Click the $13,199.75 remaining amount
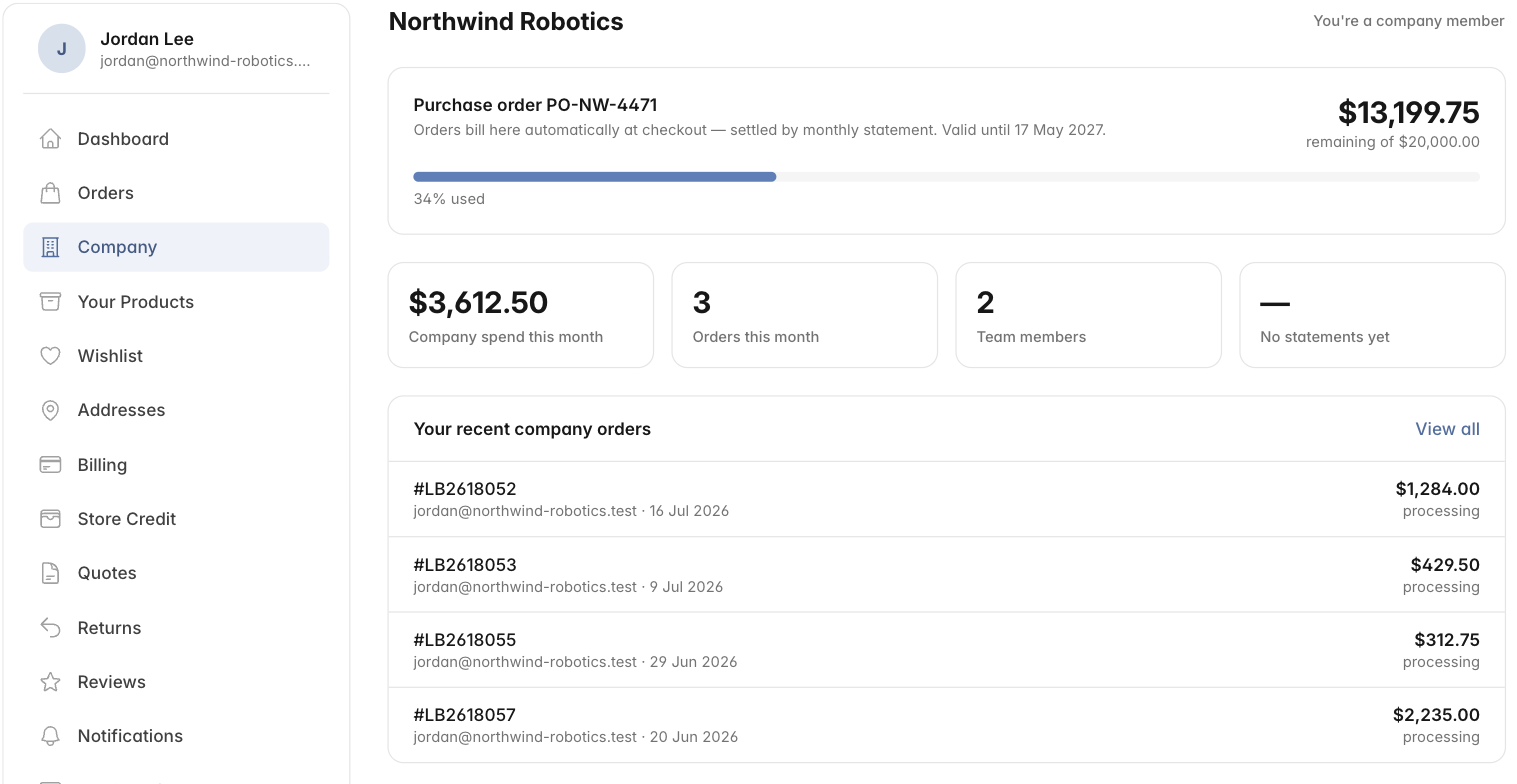Viewport: 1517px width, 784px height. (x=1408, y=112)
